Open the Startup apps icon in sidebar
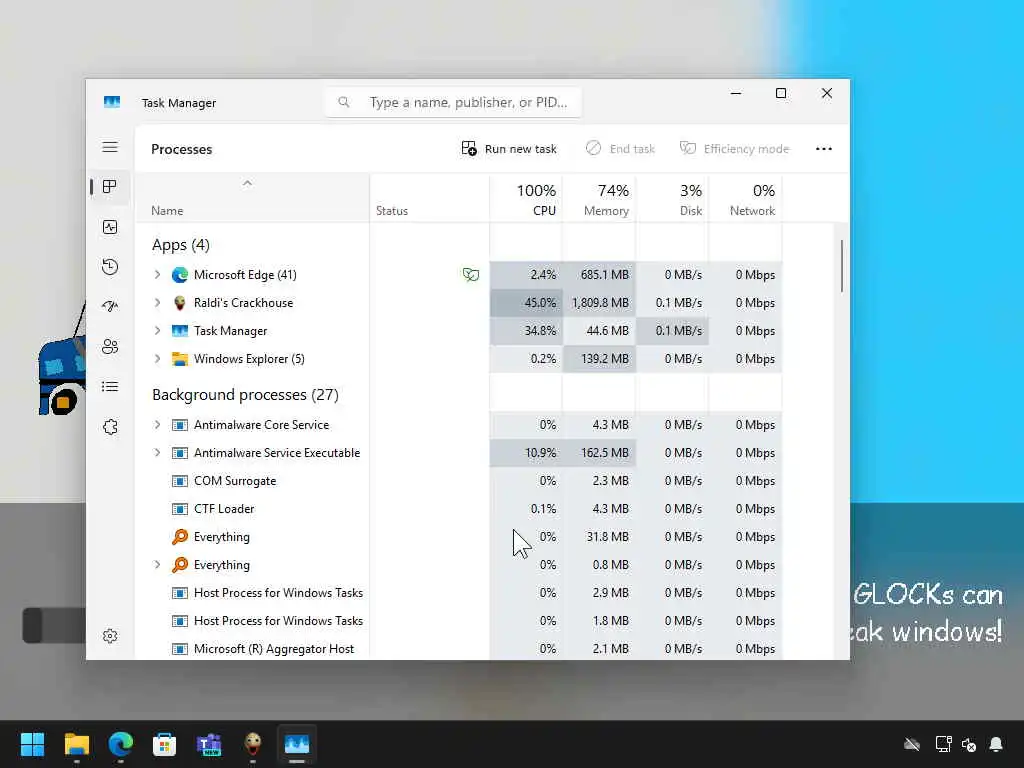This screenshot has width=1024, height=768. (x=110, y=306)
